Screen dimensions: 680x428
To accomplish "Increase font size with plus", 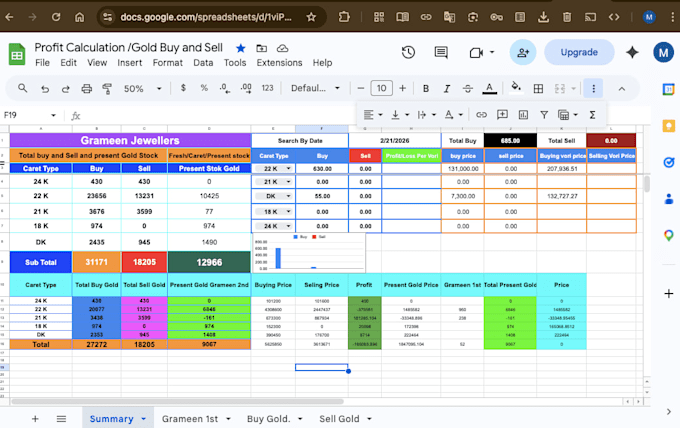I will point(402,88).
